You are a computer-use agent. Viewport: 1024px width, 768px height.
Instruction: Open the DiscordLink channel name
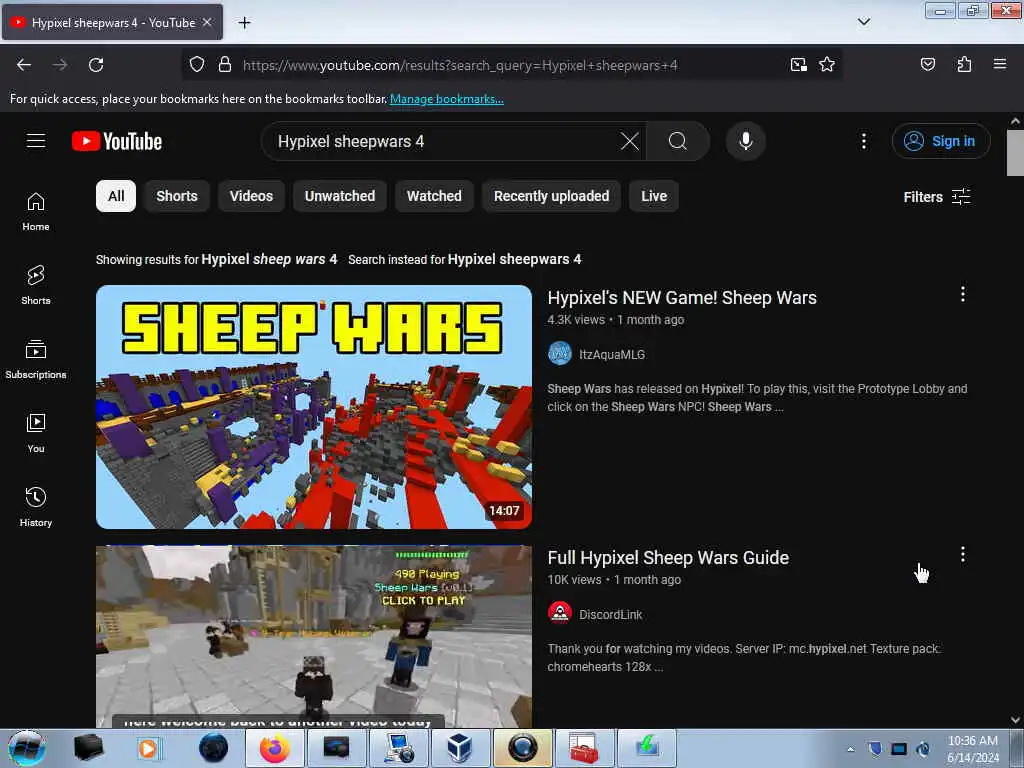pyautogui.click(x=611, y=615)
